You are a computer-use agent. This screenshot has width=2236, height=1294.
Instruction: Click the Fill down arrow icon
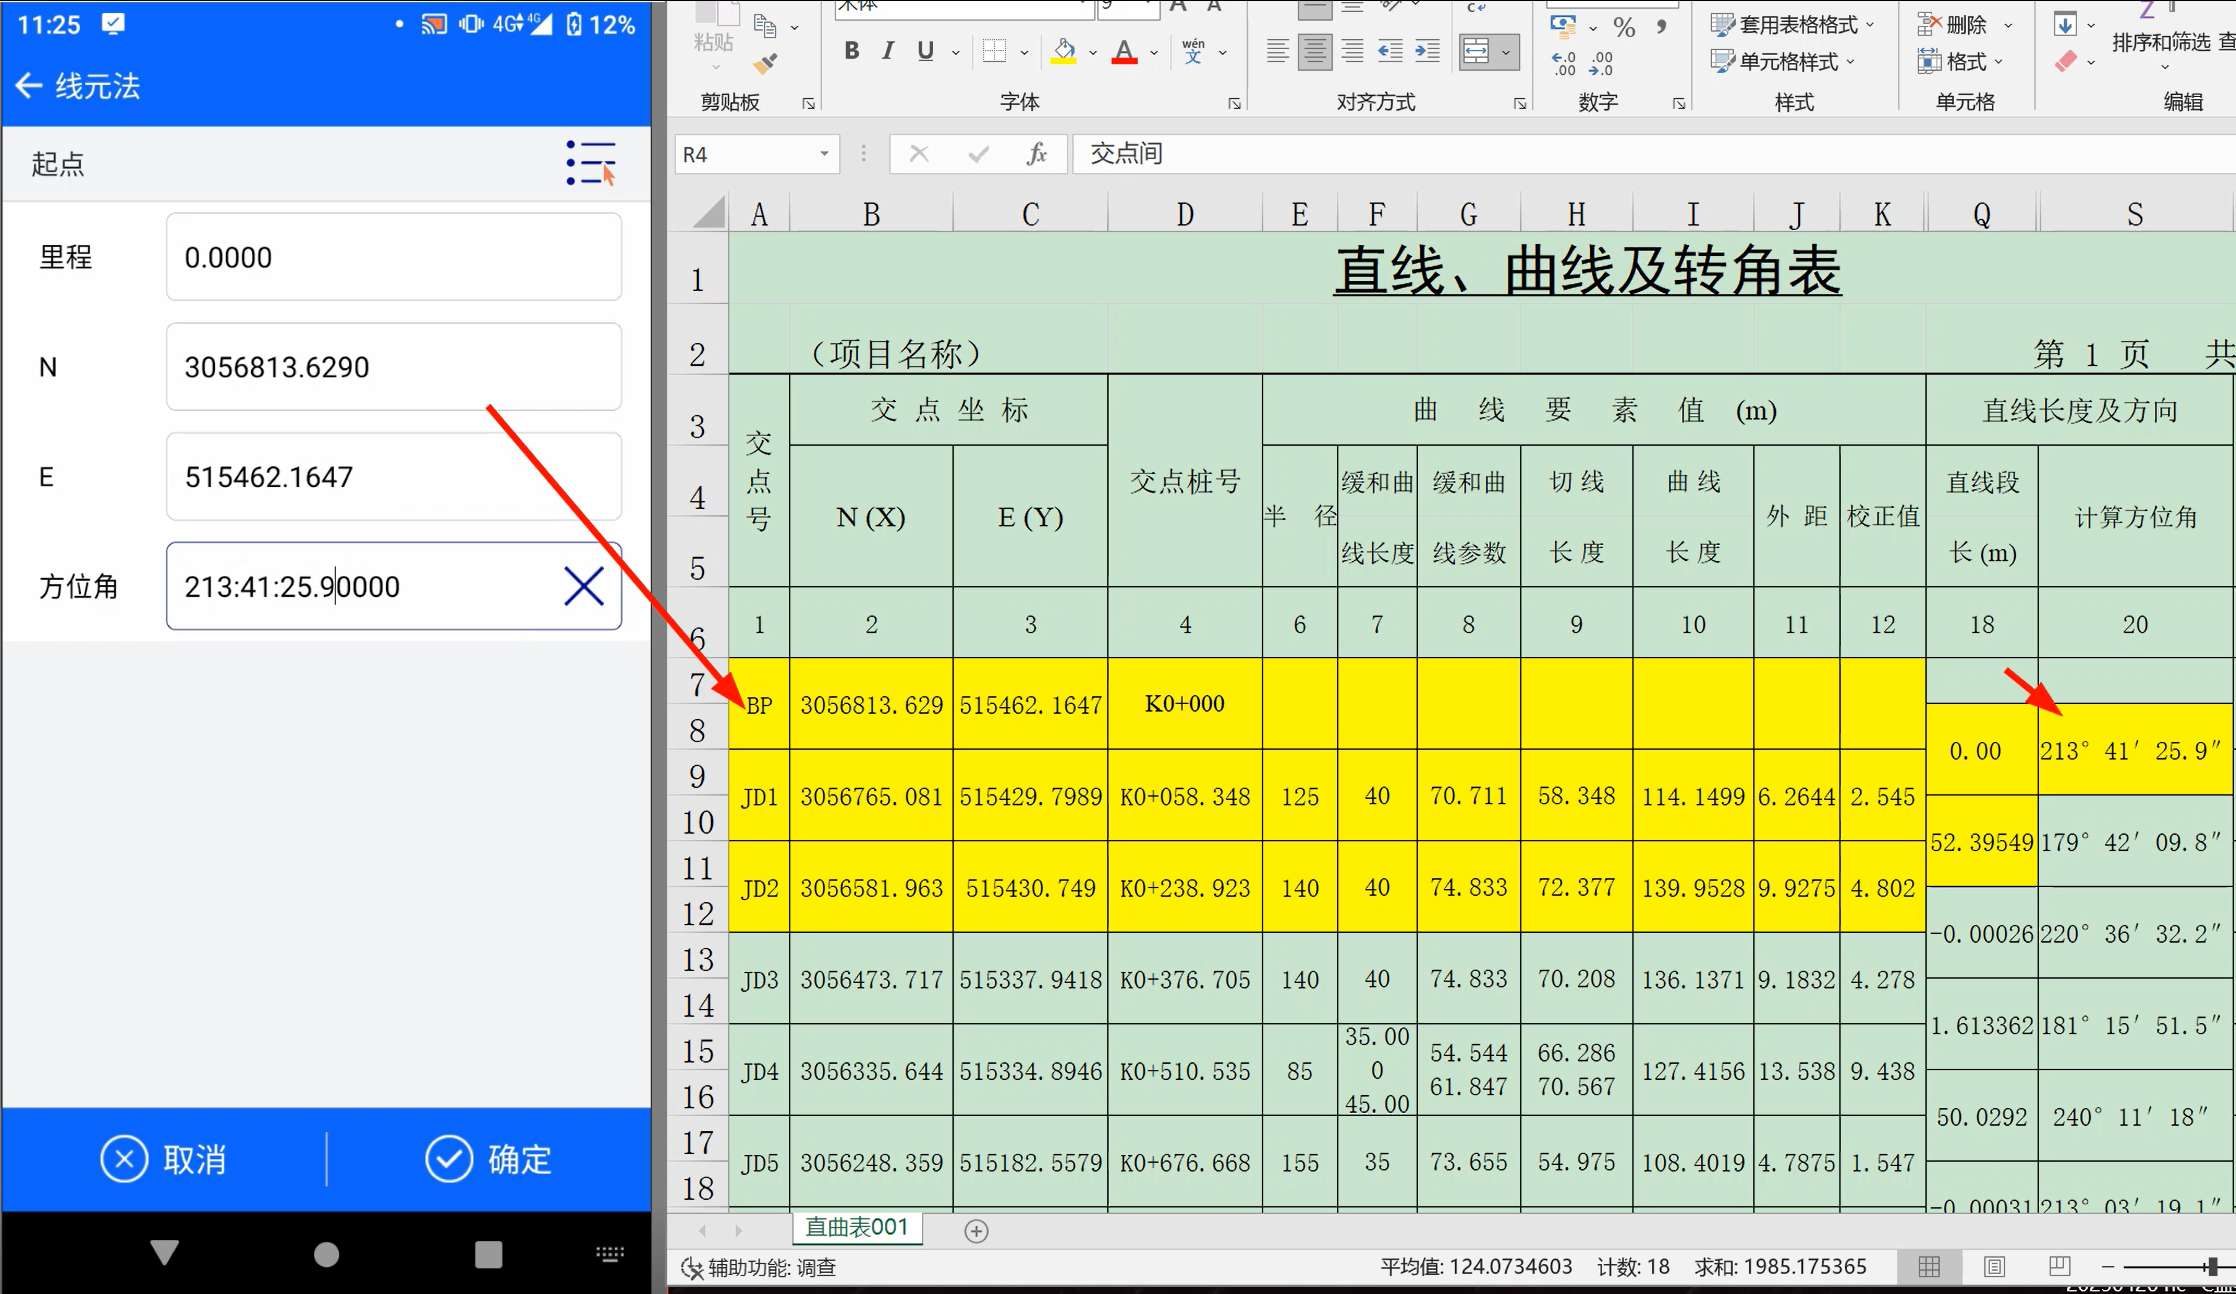pos(2065,23)
